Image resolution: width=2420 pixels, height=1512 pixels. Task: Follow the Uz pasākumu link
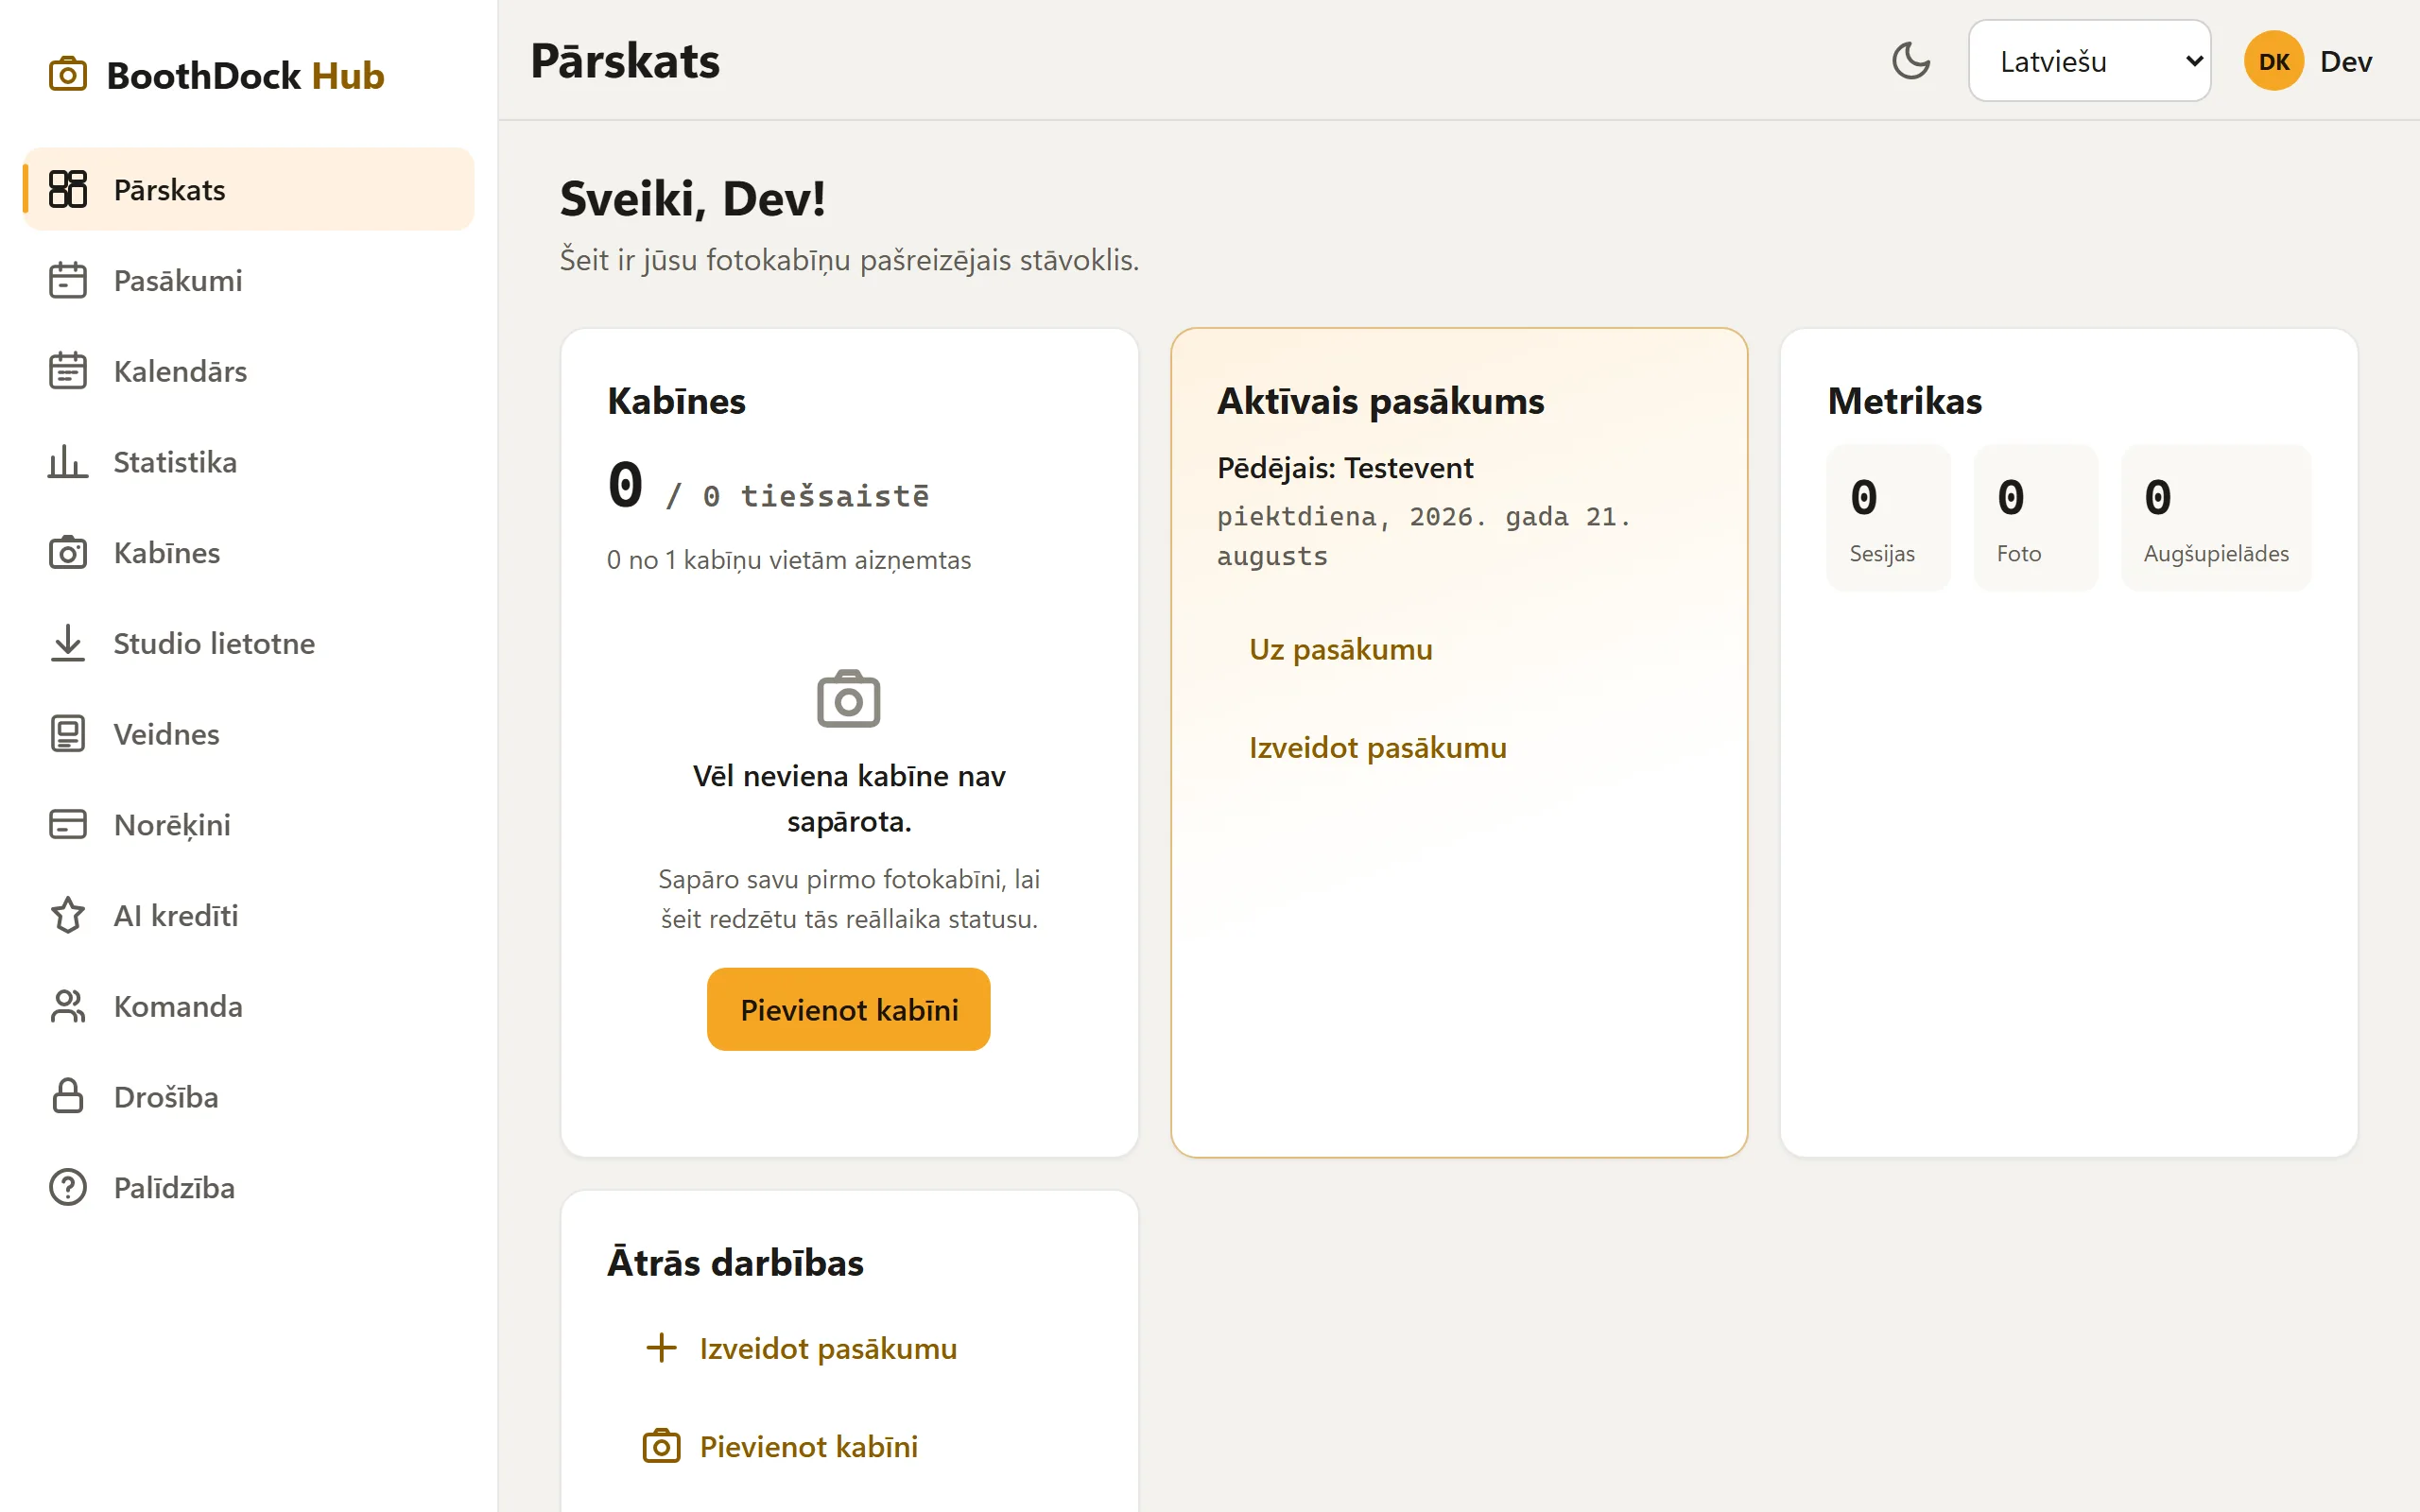pos(1340,649)
